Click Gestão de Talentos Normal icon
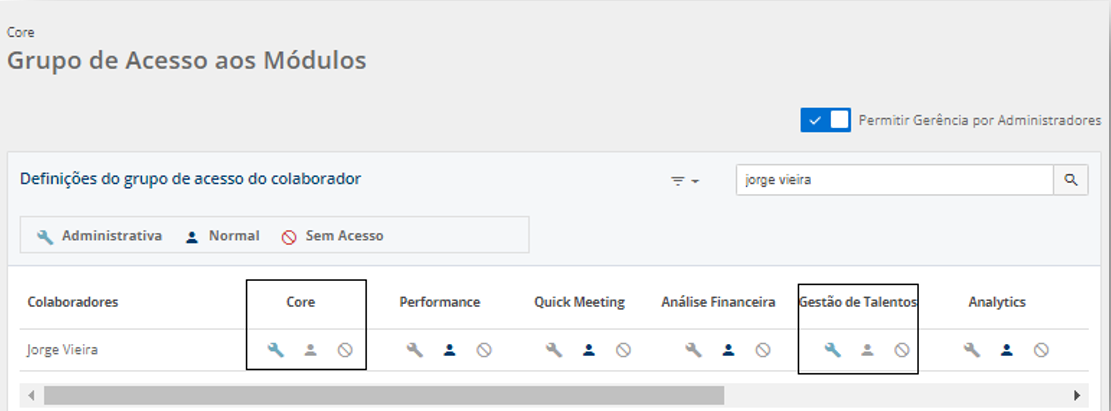The height and width of the screenshot is (411, 1111). click(867, 350)
